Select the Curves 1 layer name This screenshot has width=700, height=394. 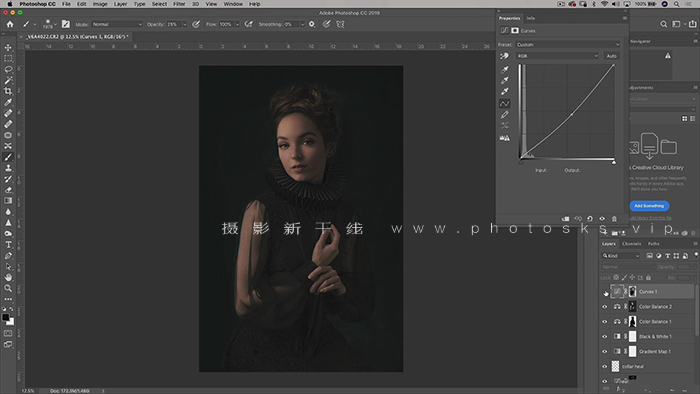(648, 292)
